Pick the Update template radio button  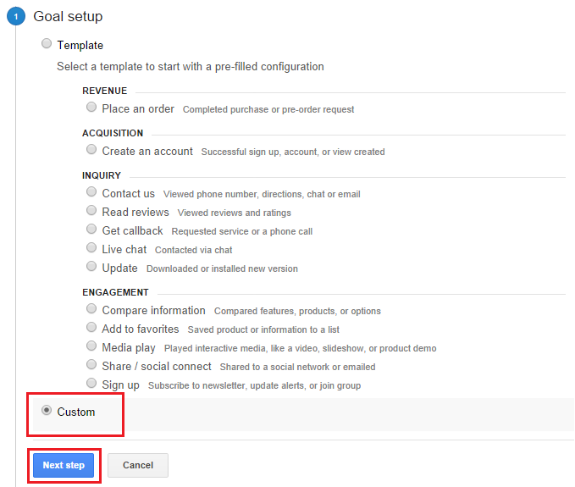[91, 266]
